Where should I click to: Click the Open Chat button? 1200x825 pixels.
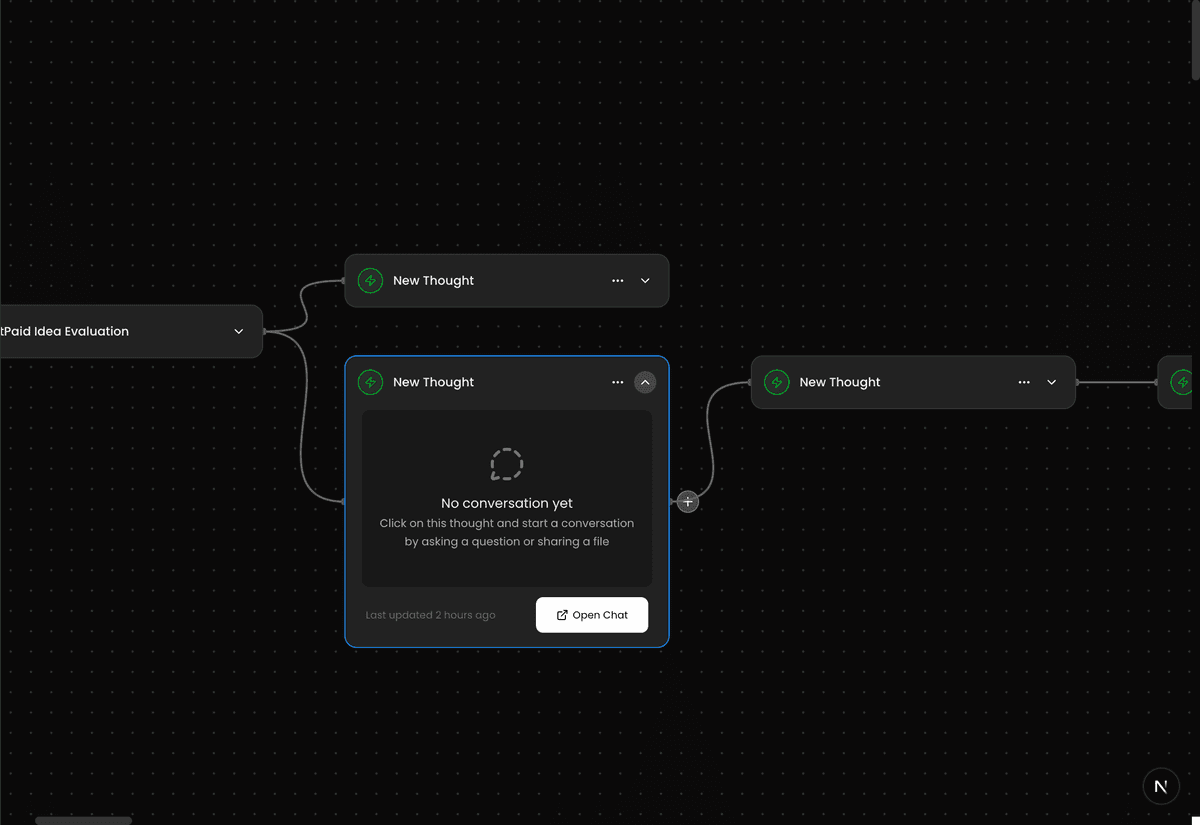click(592, 615)
